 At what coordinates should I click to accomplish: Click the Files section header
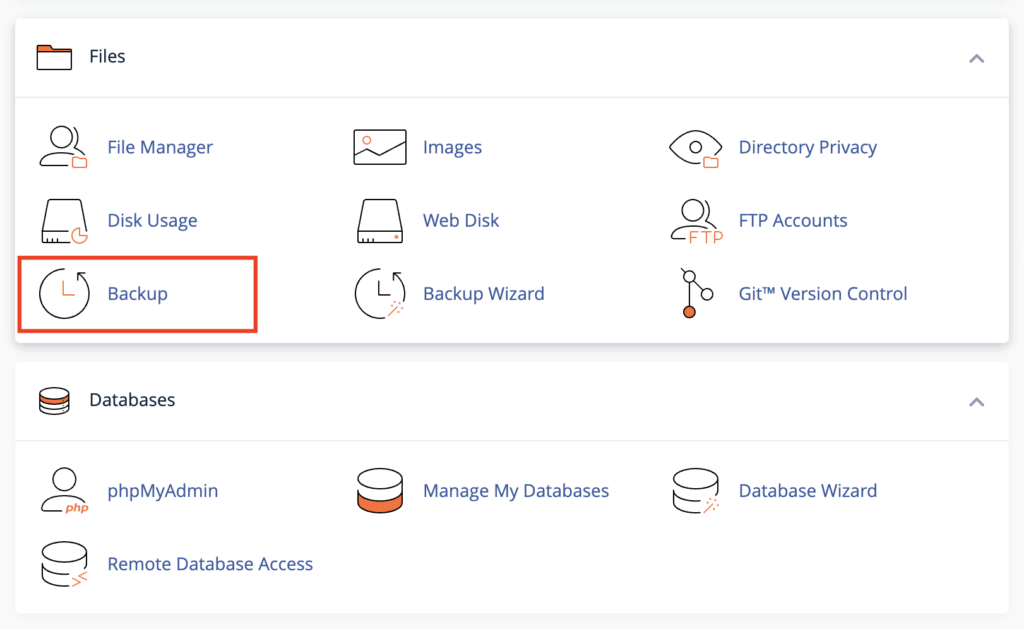[x=105, y=56]
